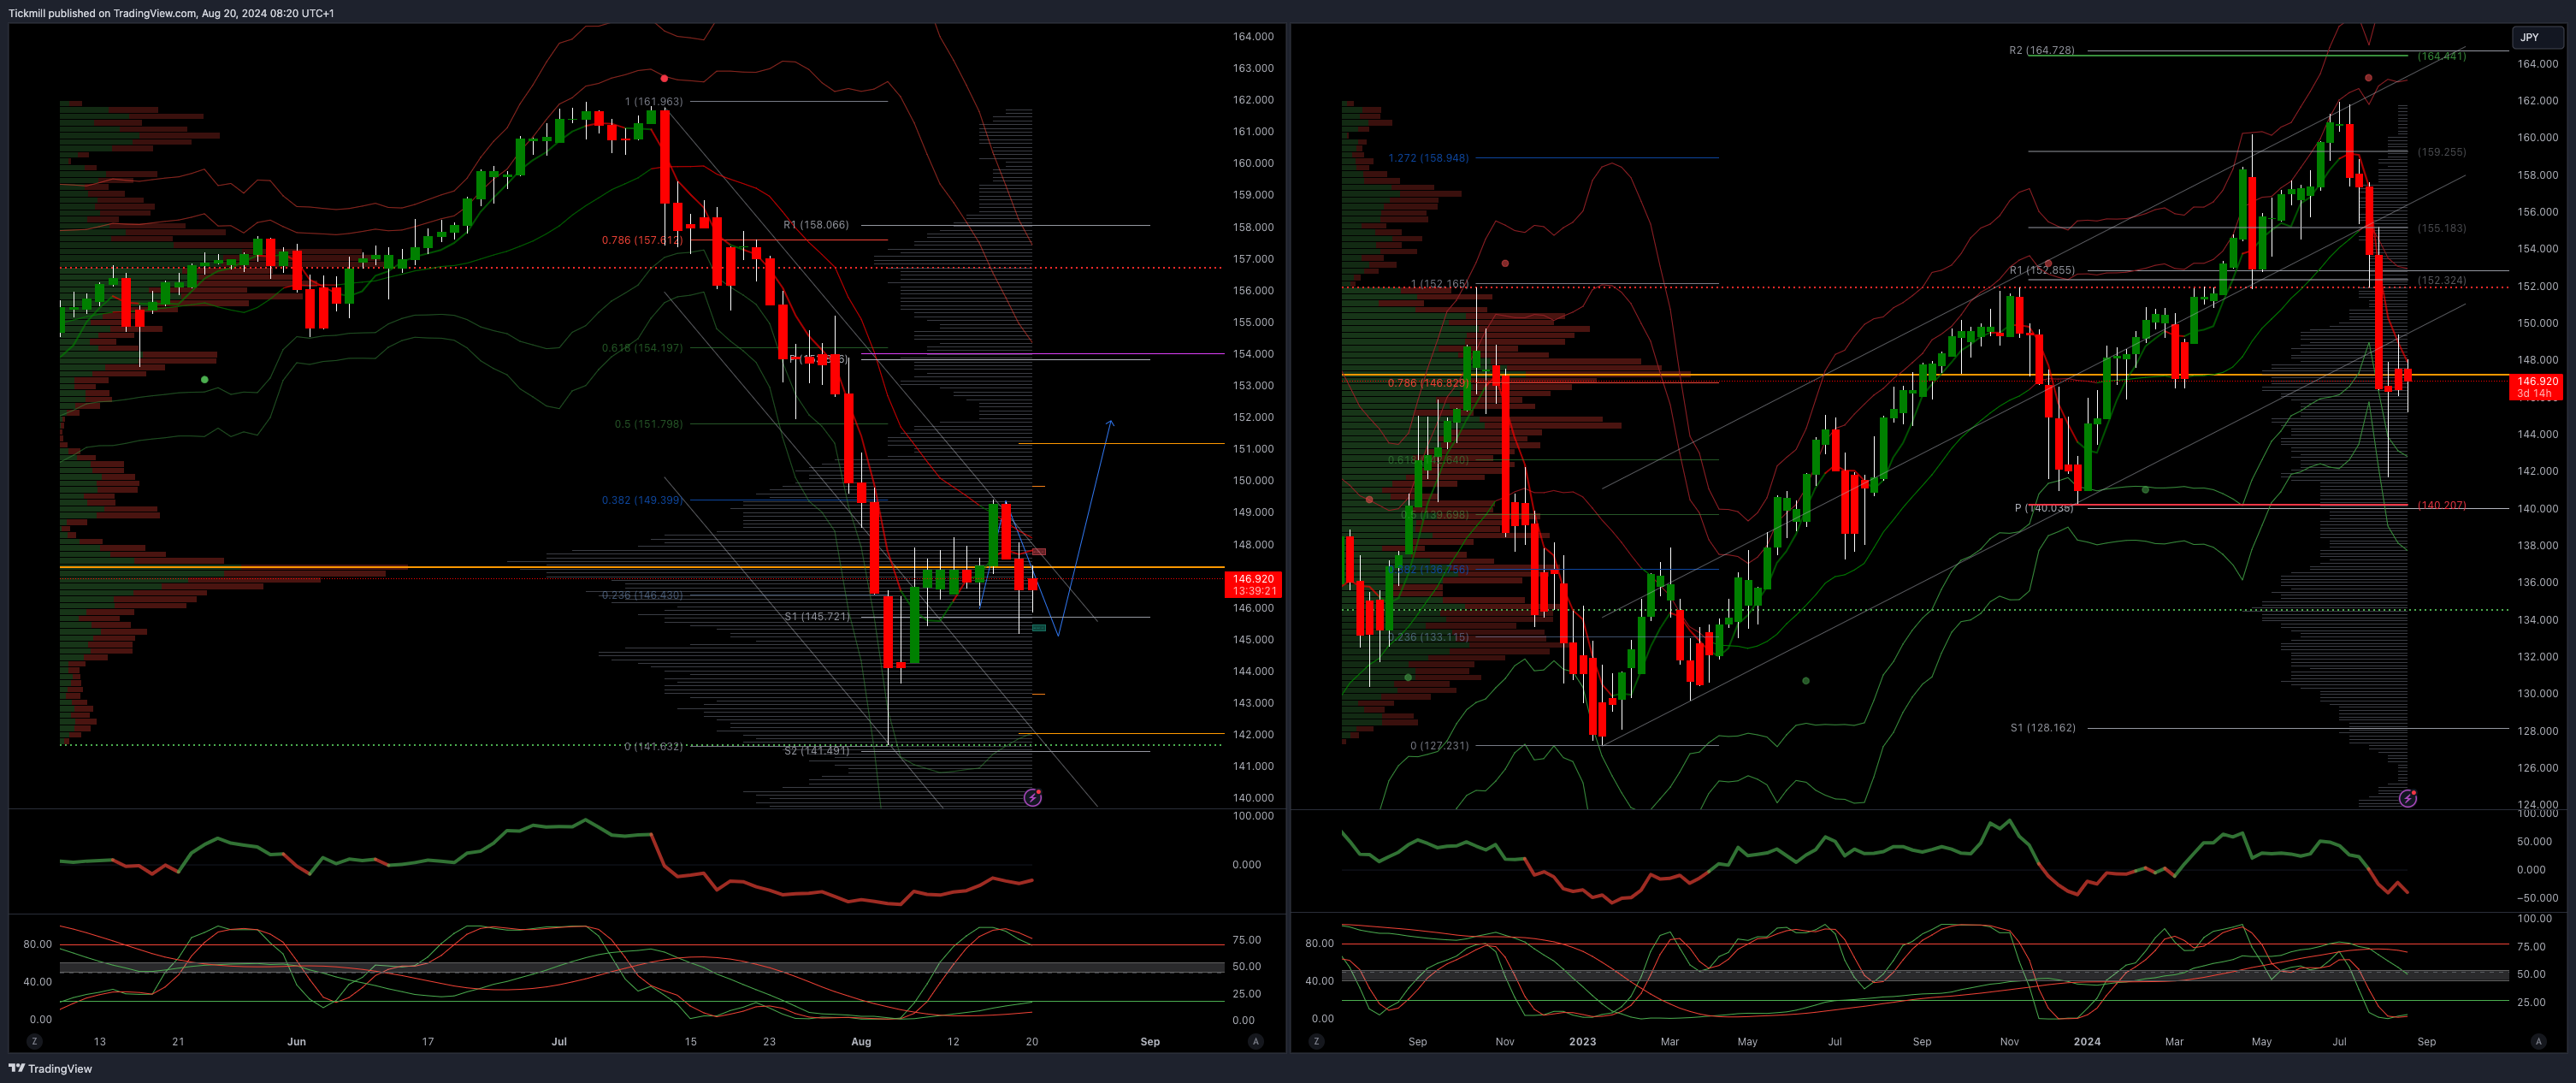Select the (159.255) level label
The width and height of the screenshot is (2576, 1083).
2442,152
